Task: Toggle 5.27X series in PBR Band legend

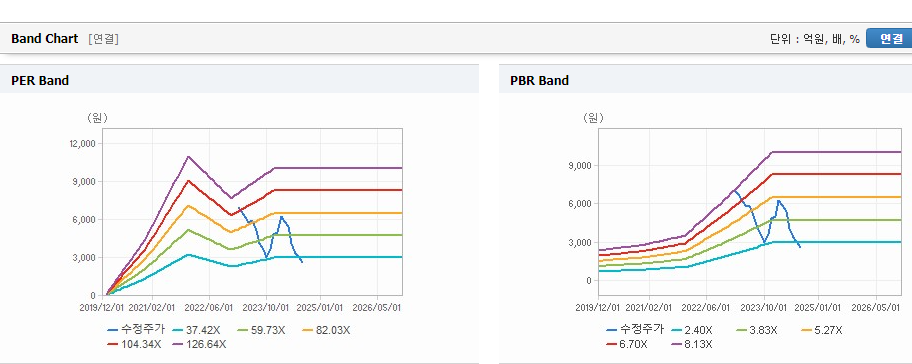Action: point(821,330)
